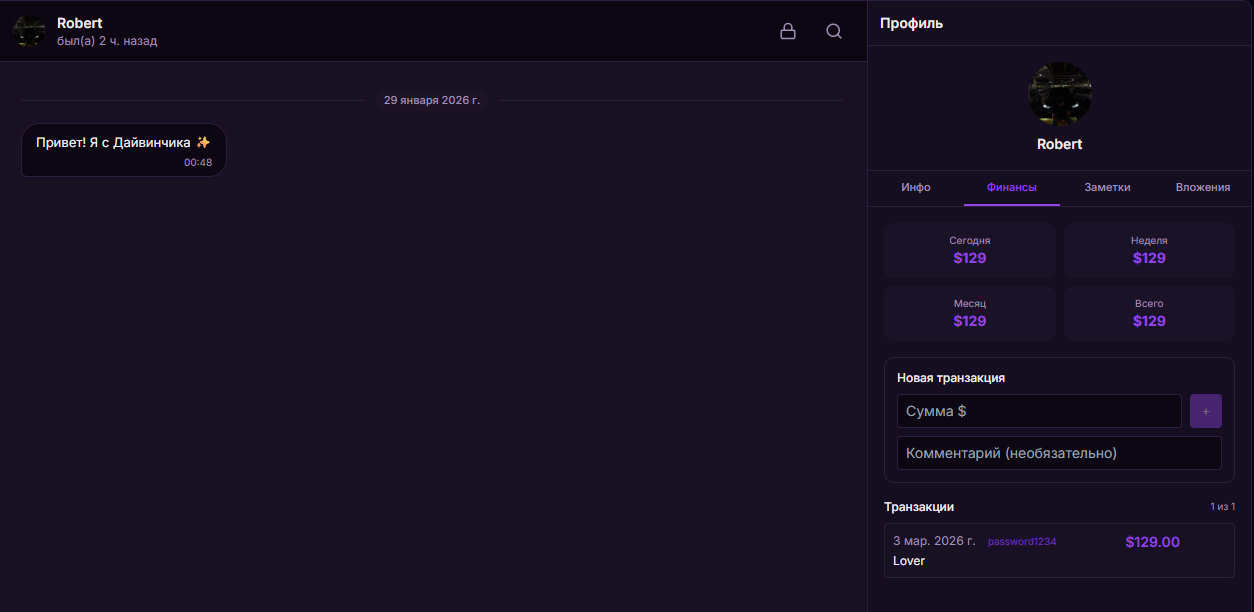
Task: Open the Месяц earnings card
Action: tap(969, 313)
